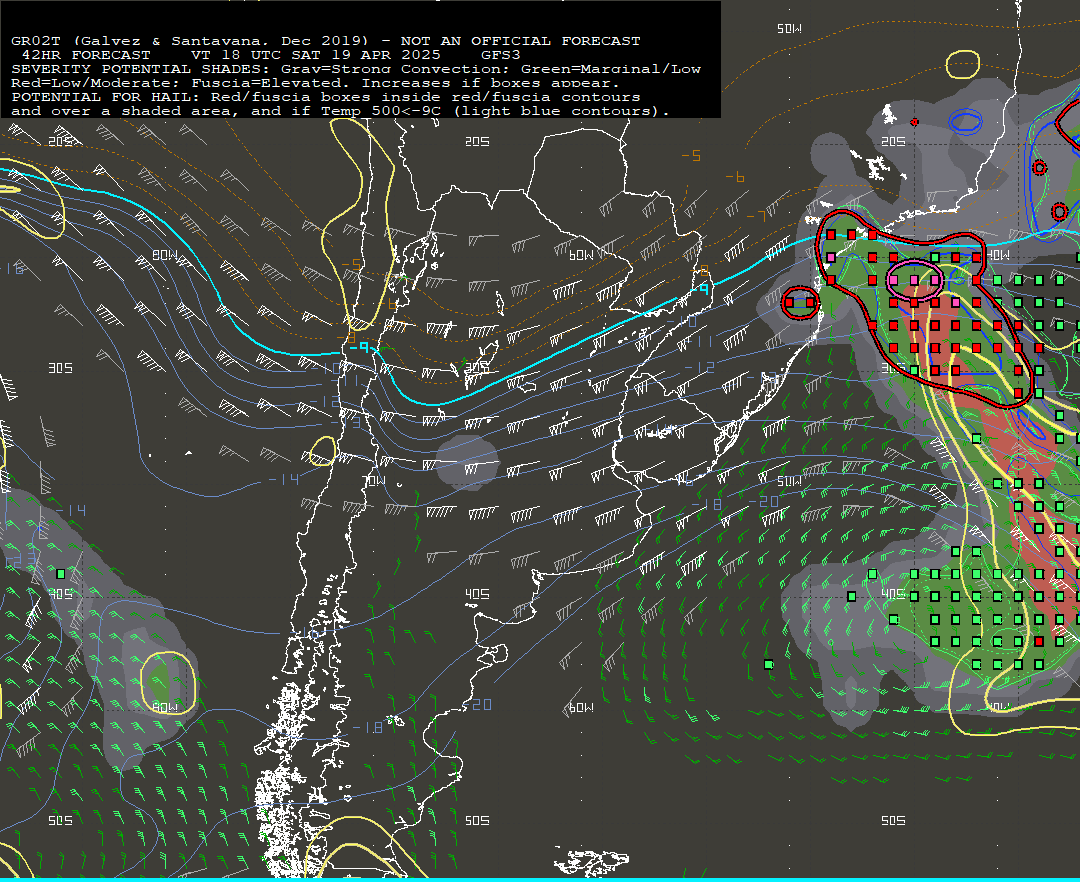
Task: Click the single red box among southern green boxes
Action: tap(1039, 641)
